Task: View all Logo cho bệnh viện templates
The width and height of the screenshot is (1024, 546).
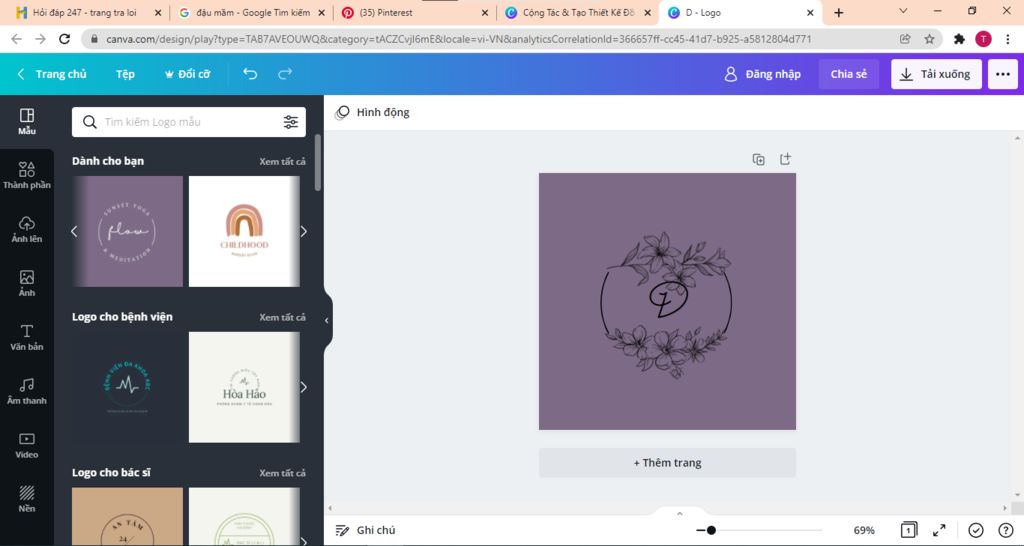Action: (x=282, y=317)
